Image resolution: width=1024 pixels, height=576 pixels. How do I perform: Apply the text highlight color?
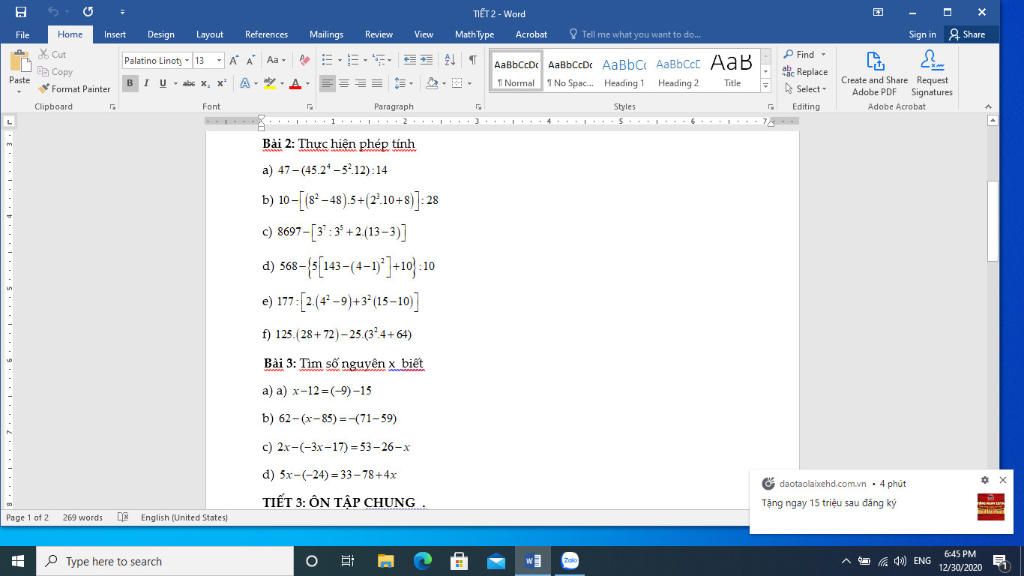click(270, 83)
